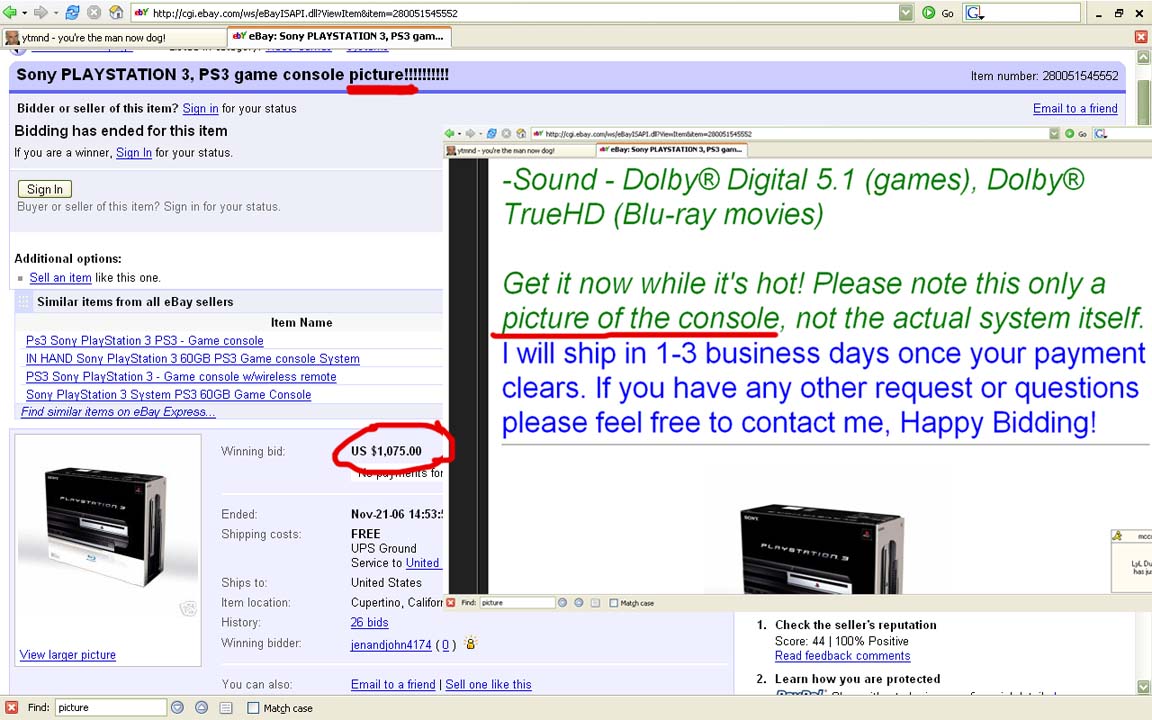Screen dimensions: 1152x720
Task: Click 'View larger picture' link
Action: [68, 655]
